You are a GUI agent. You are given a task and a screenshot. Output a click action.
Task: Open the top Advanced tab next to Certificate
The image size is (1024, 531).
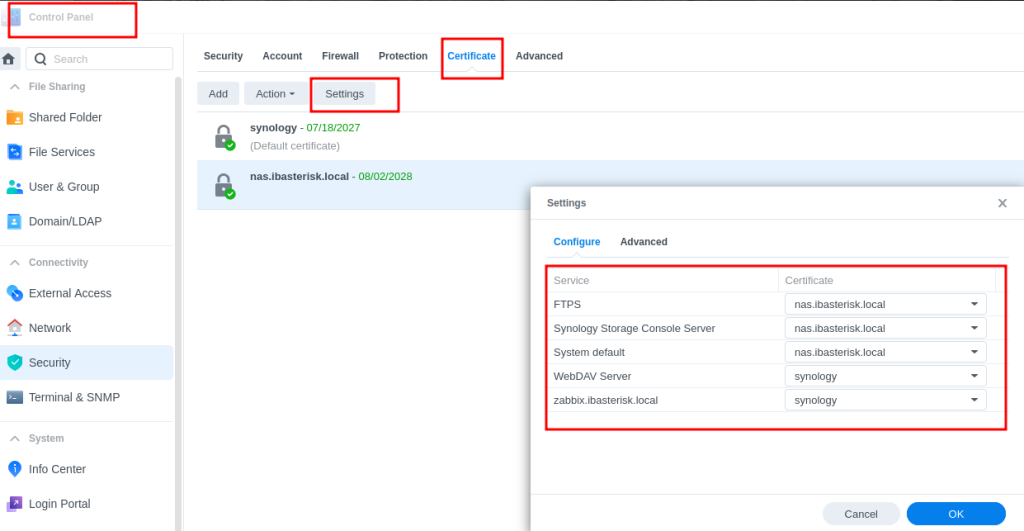point(539,56)
